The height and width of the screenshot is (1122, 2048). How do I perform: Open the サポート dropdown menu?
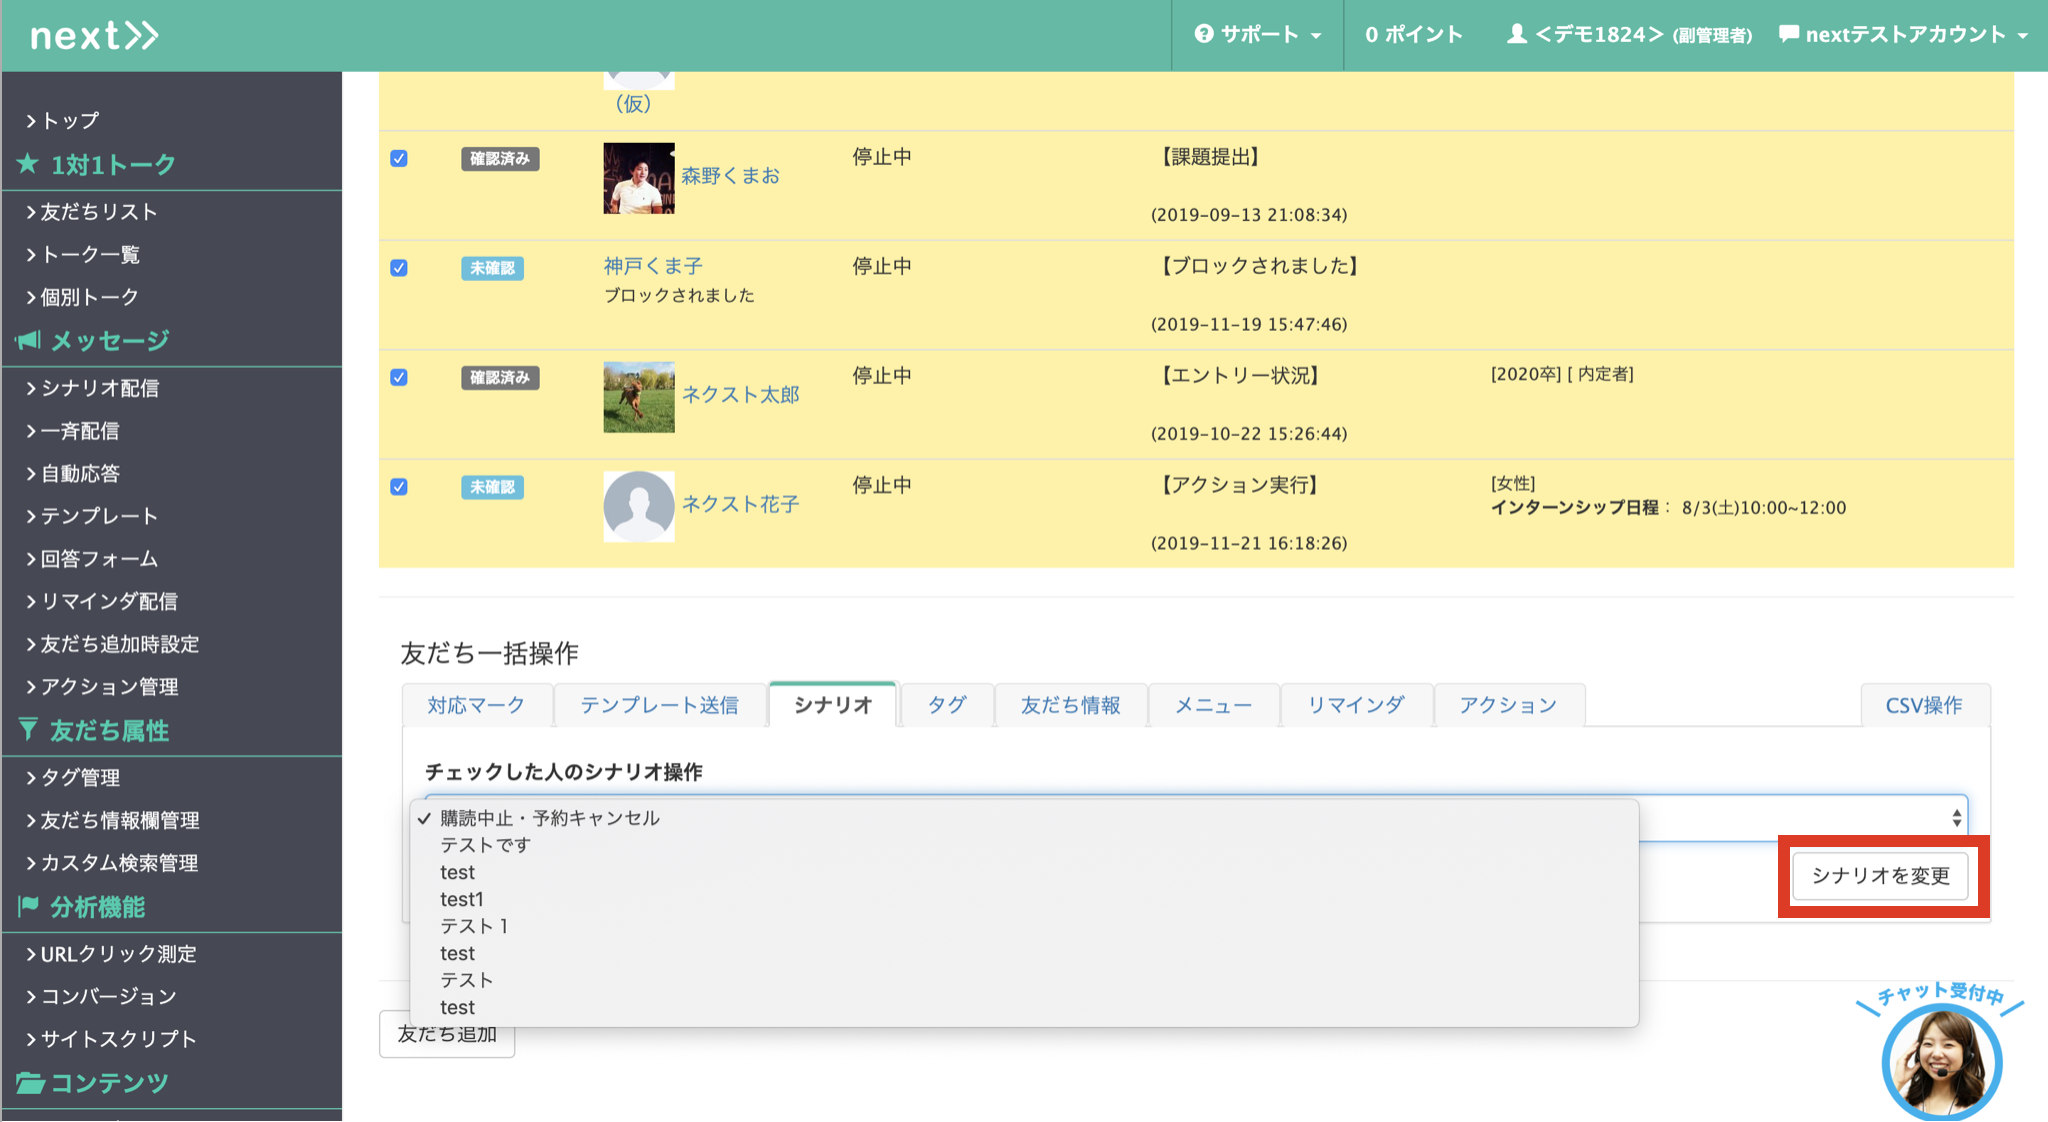coord(1258,34)
